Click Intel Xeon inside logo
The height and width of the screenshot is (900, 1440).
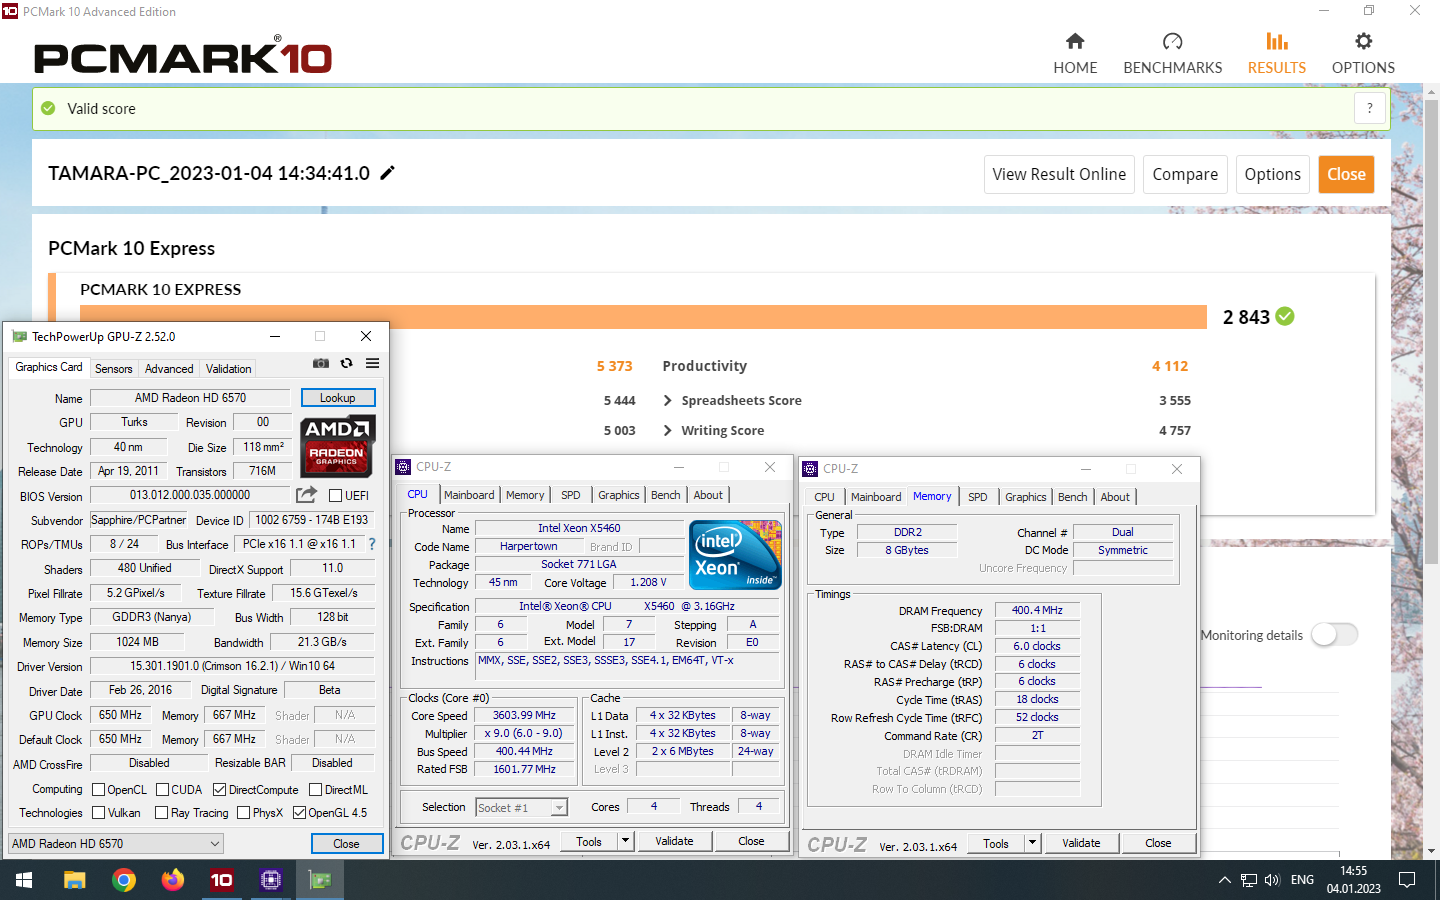coord(735,554)
